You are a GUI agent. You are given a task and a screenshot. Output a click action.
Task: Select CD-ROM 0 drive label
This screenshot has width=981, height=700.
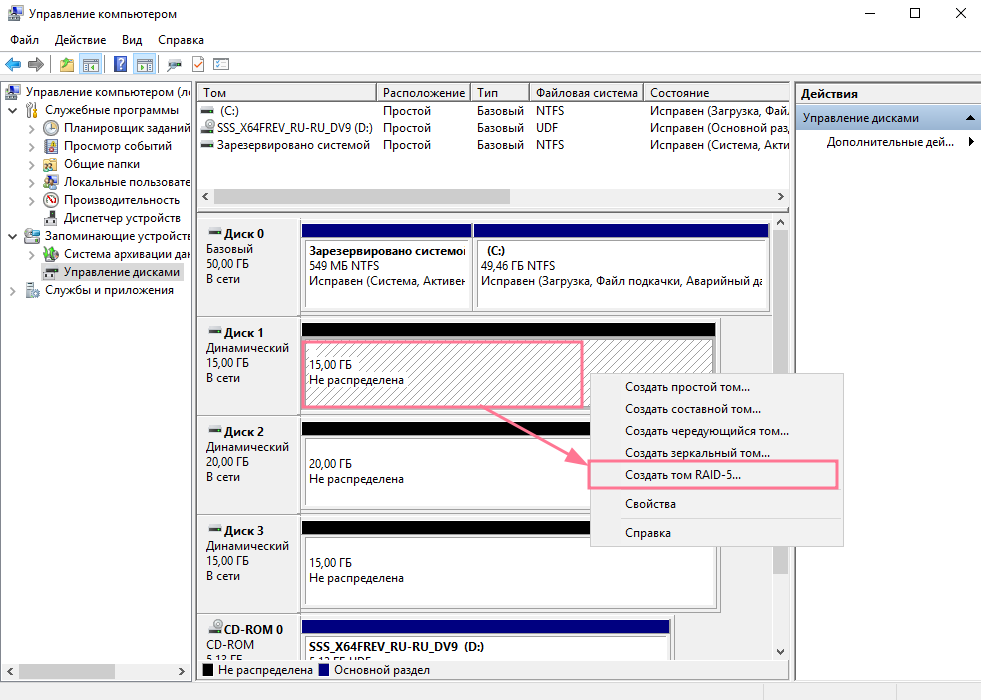(x=252, y=629)
